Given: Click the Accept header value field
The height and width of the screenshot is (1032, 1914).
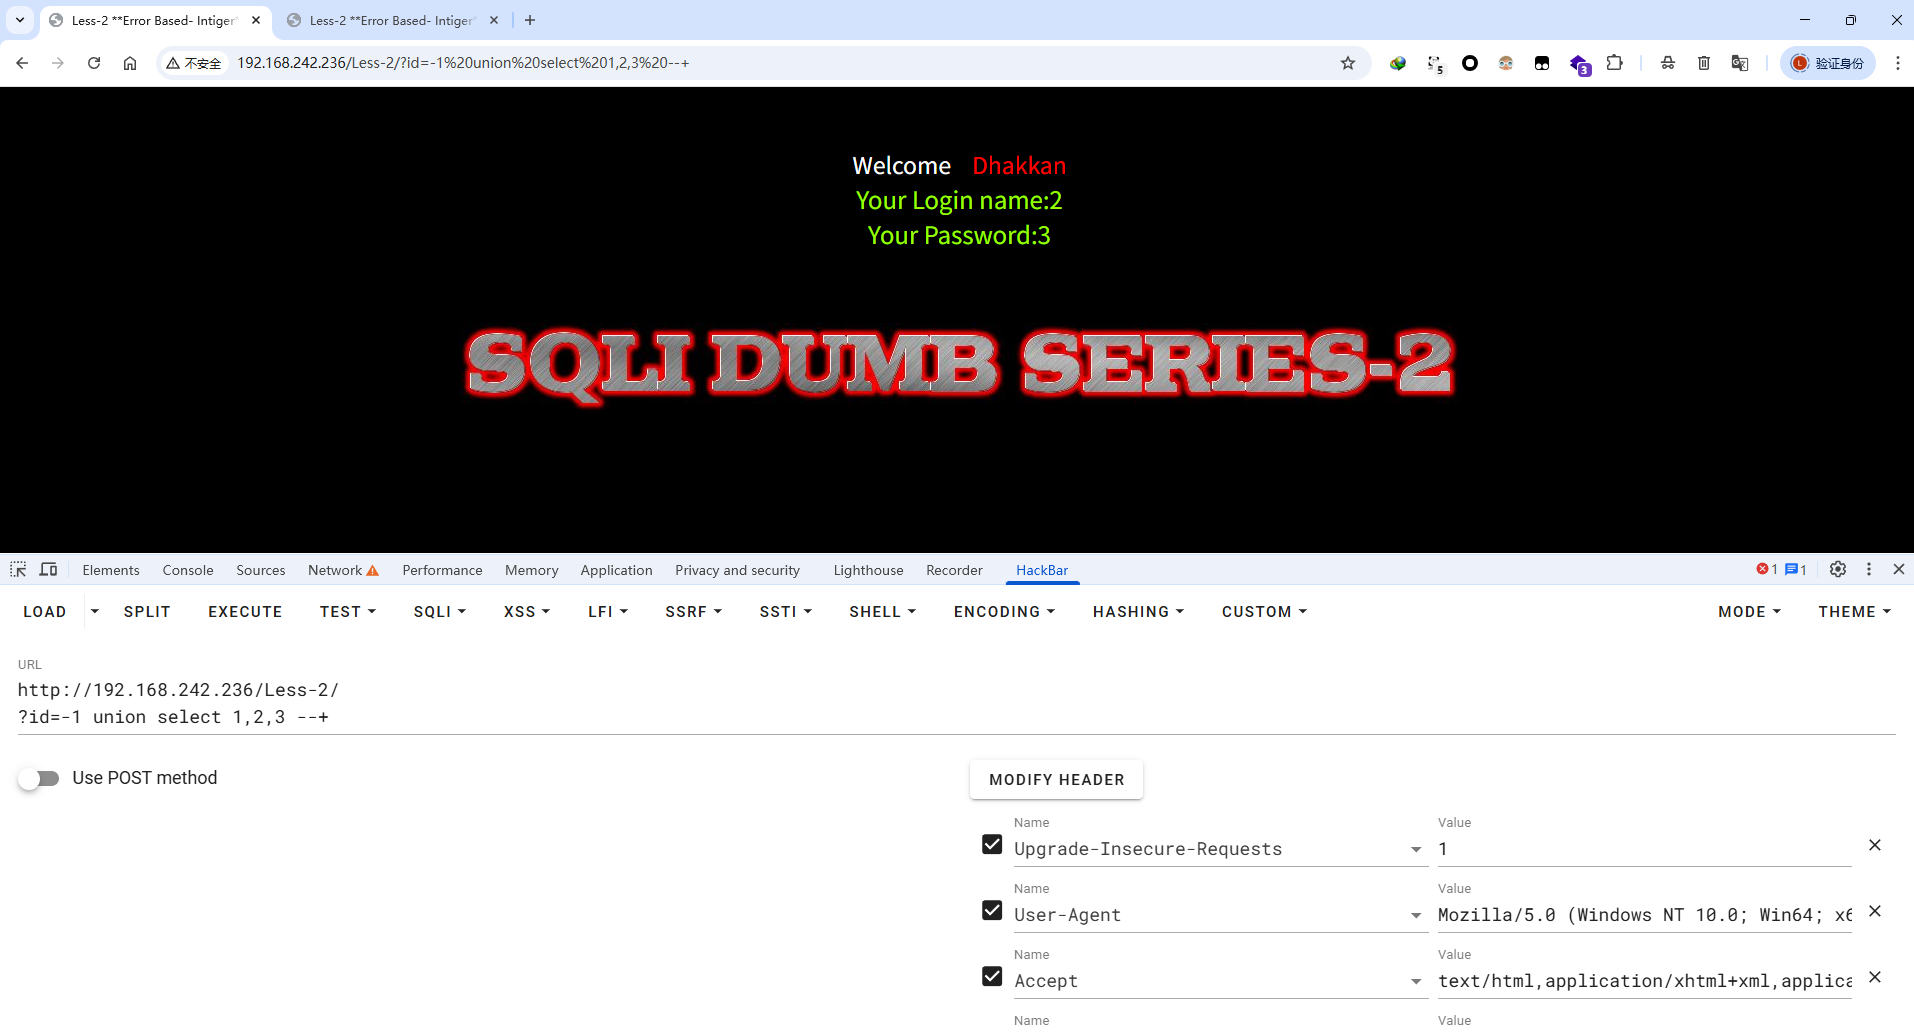Looking at the screenshot, I should click(1644, 981).
